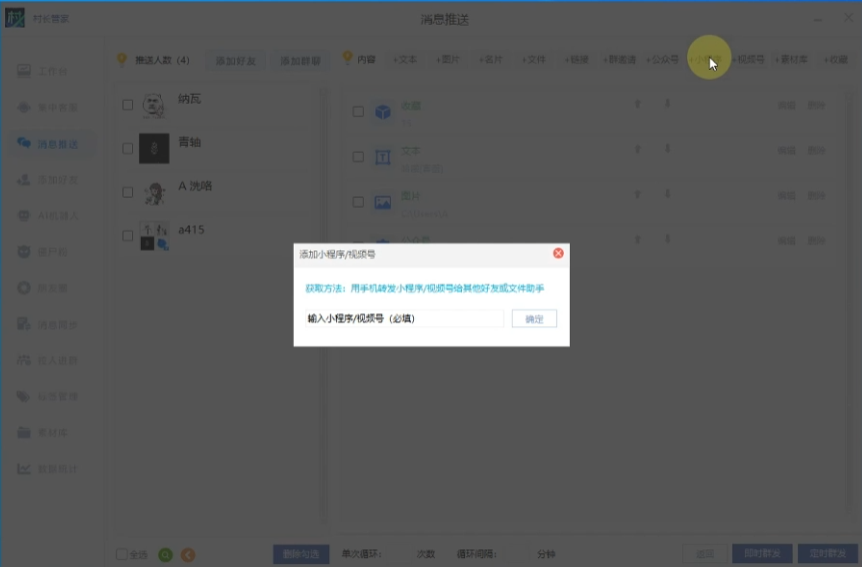Click the text icon of 文本 row
Screen dimensions: 862x567
[383, 157]
